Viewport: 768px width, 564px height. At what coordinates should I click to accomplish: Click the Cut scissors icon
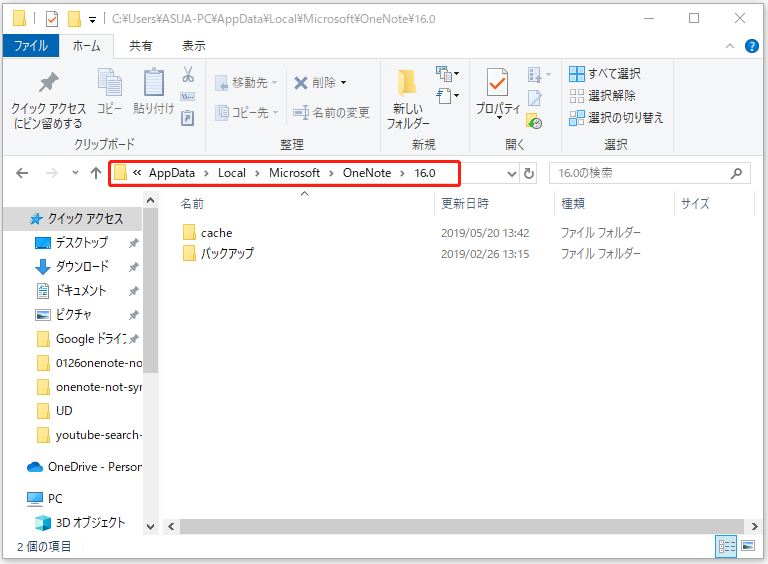pos(188,74)
